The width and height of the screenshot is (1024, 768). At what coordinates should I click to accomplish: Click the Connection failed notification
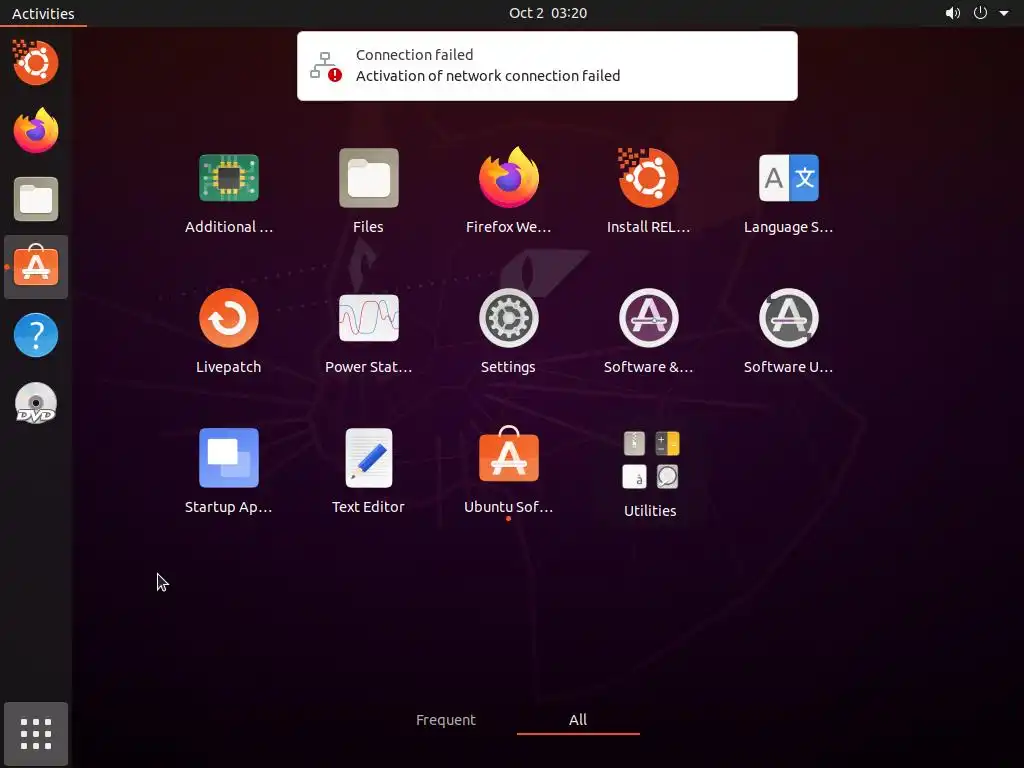point(547,66)
